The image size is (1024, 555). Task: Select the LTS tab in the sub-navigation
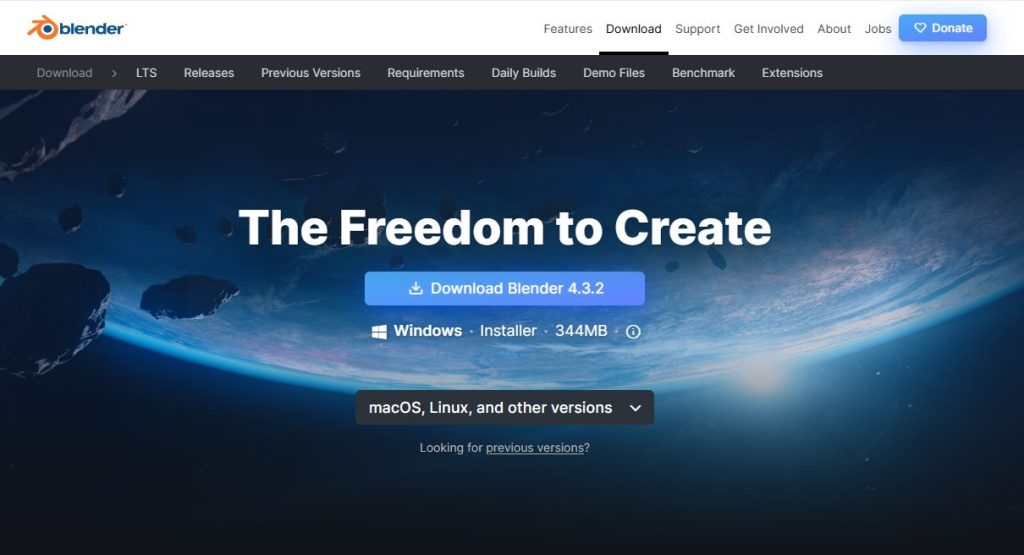146,73
